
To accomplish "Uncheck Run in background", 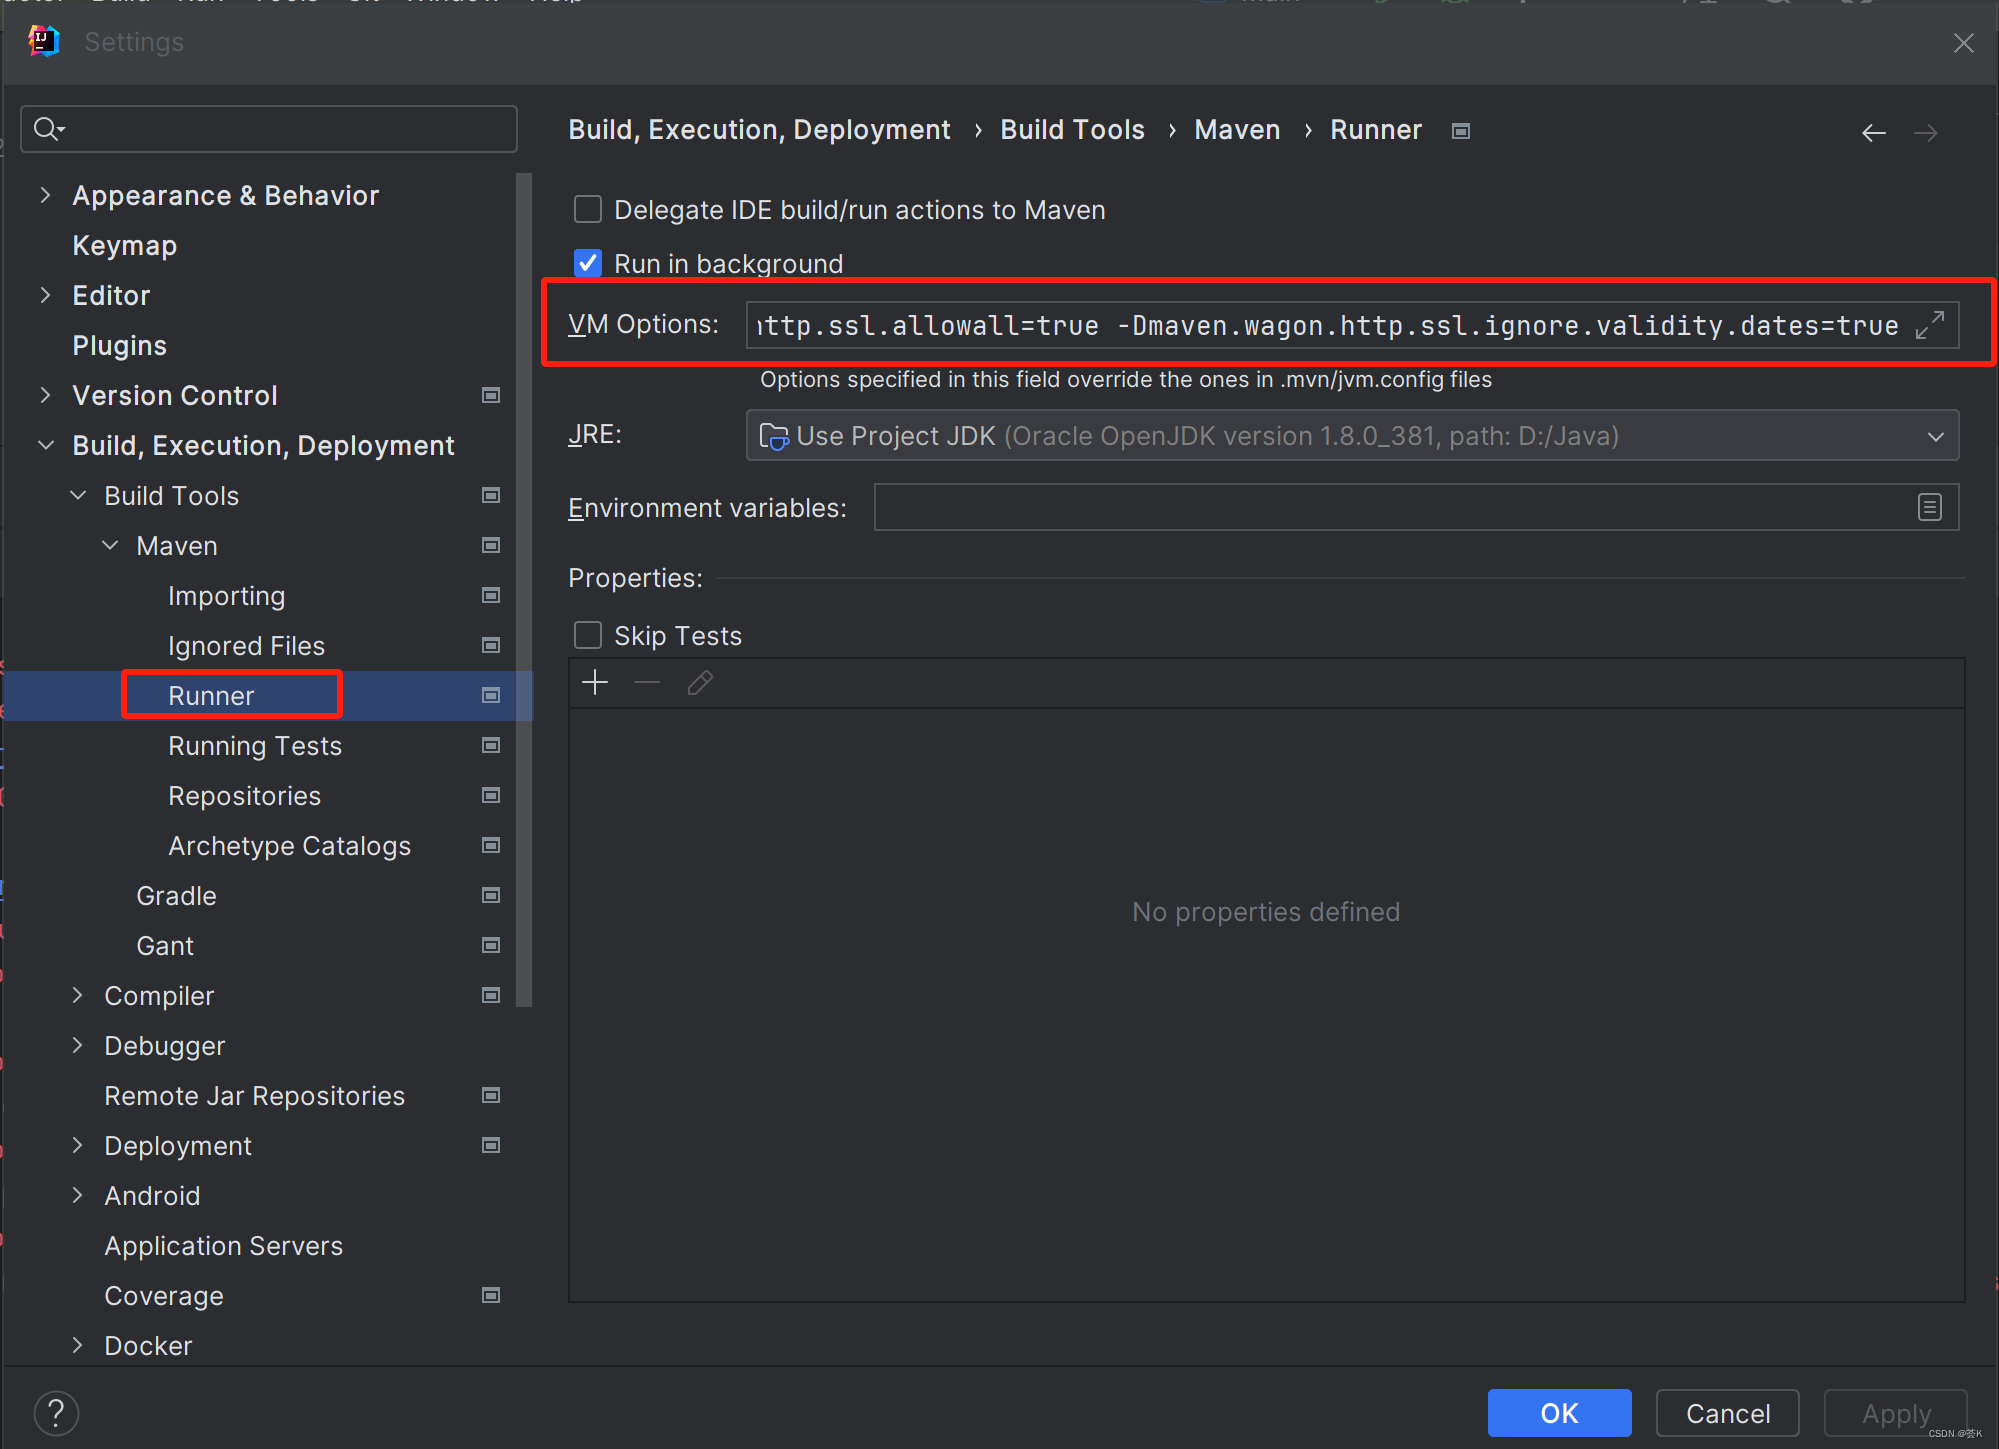I will click(588, 263).
